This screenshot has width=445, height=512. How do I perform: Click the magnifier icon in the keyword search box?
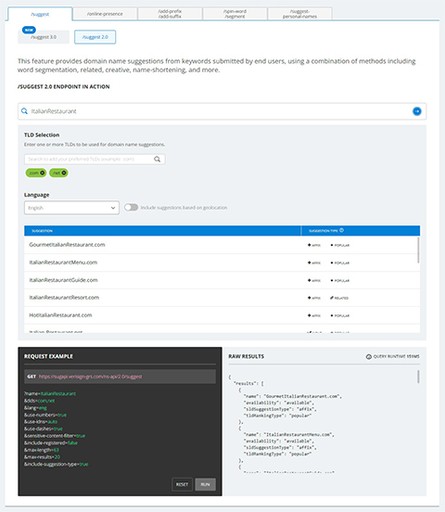pos(24,111)
